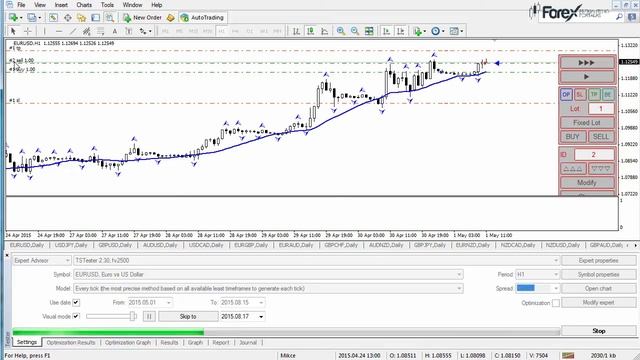Click the Modify expert button
640x360 pixels.
pyautogui.click(x=598, y=302)
